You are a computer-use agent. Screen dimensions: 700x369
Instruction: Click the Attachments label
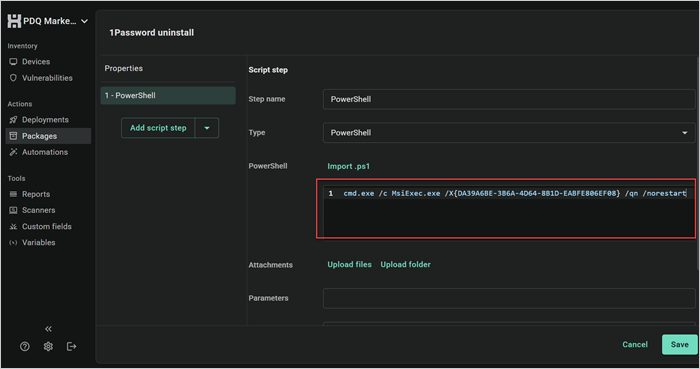271,265
